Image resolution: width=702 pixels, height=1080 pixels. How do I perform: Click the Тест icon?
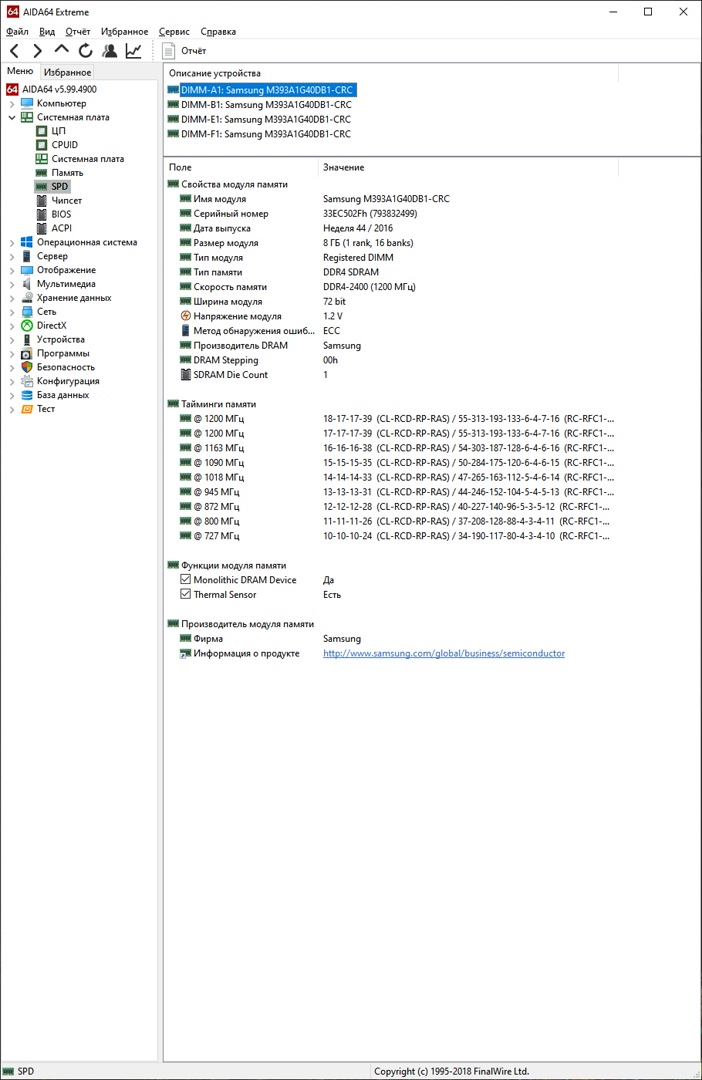[x=27, y=408]
